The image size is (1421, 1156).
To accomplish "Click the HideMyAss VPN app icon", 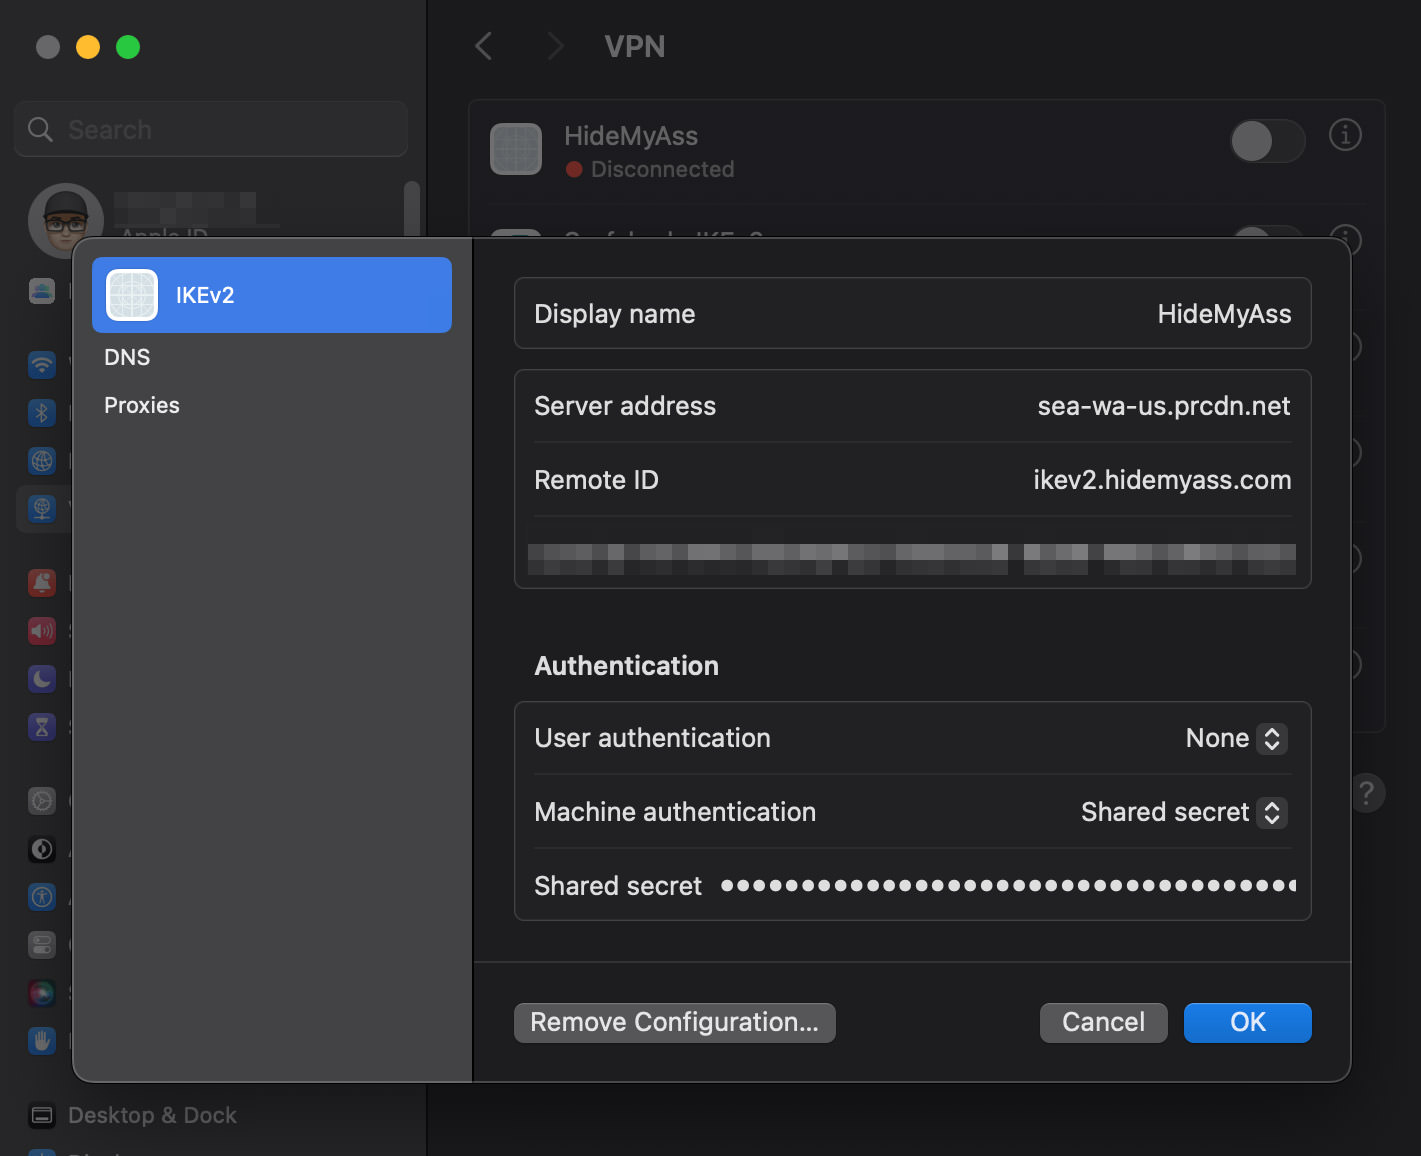I will click(x=516, y=149).
